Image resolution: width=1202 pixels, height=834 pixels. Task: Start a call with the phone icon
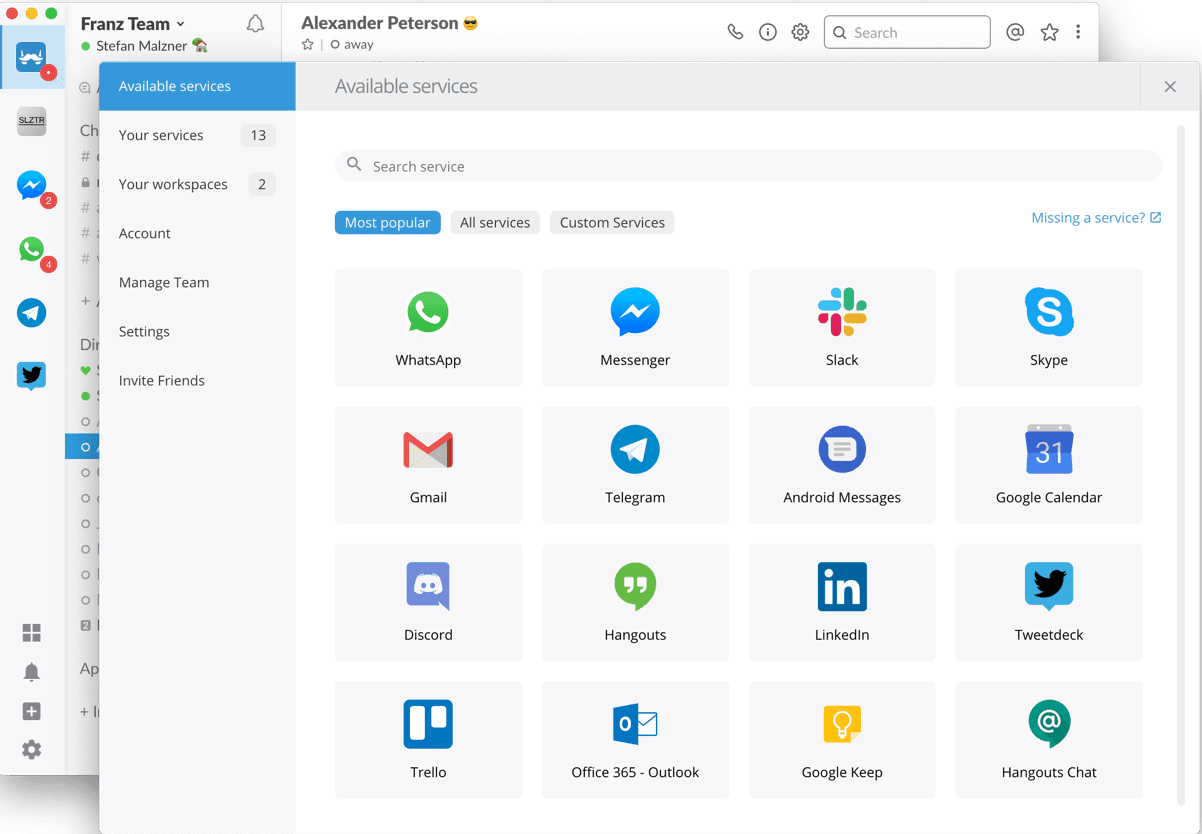[735, 31]
